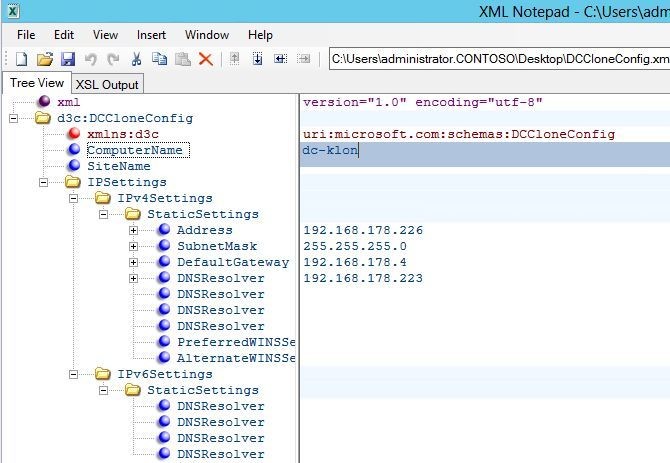Image resolution: width=670 pixels, height=463 pixels.
Task: Open a file using the folder icon
Action: (x=45, y=59)
